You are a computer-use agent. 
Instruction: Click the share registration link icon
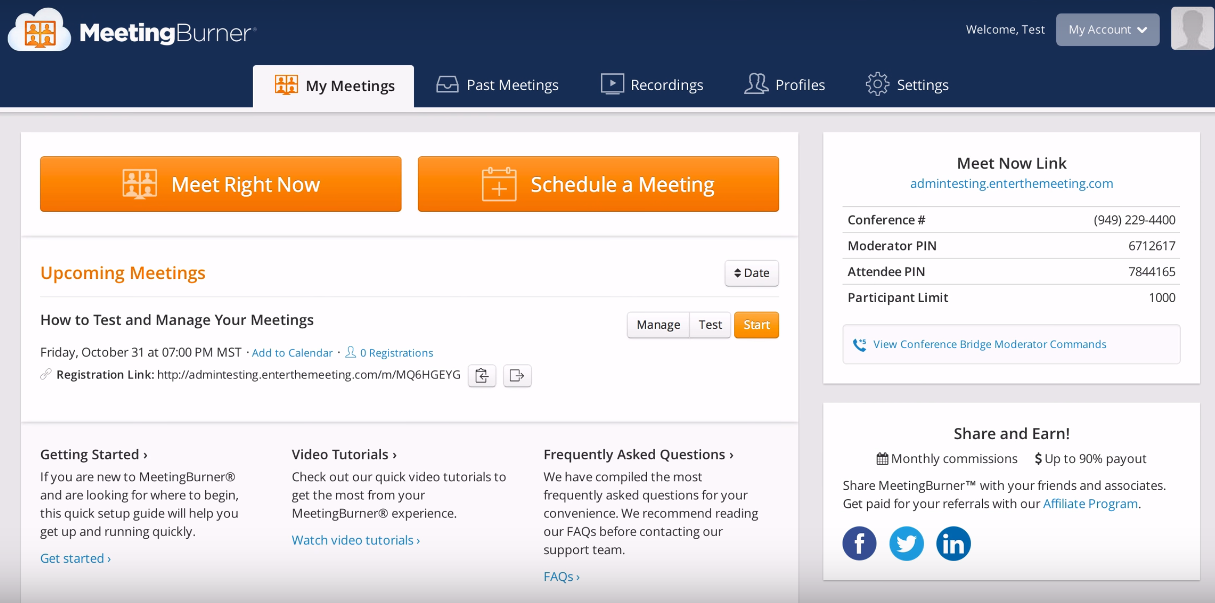pos(517,376)
